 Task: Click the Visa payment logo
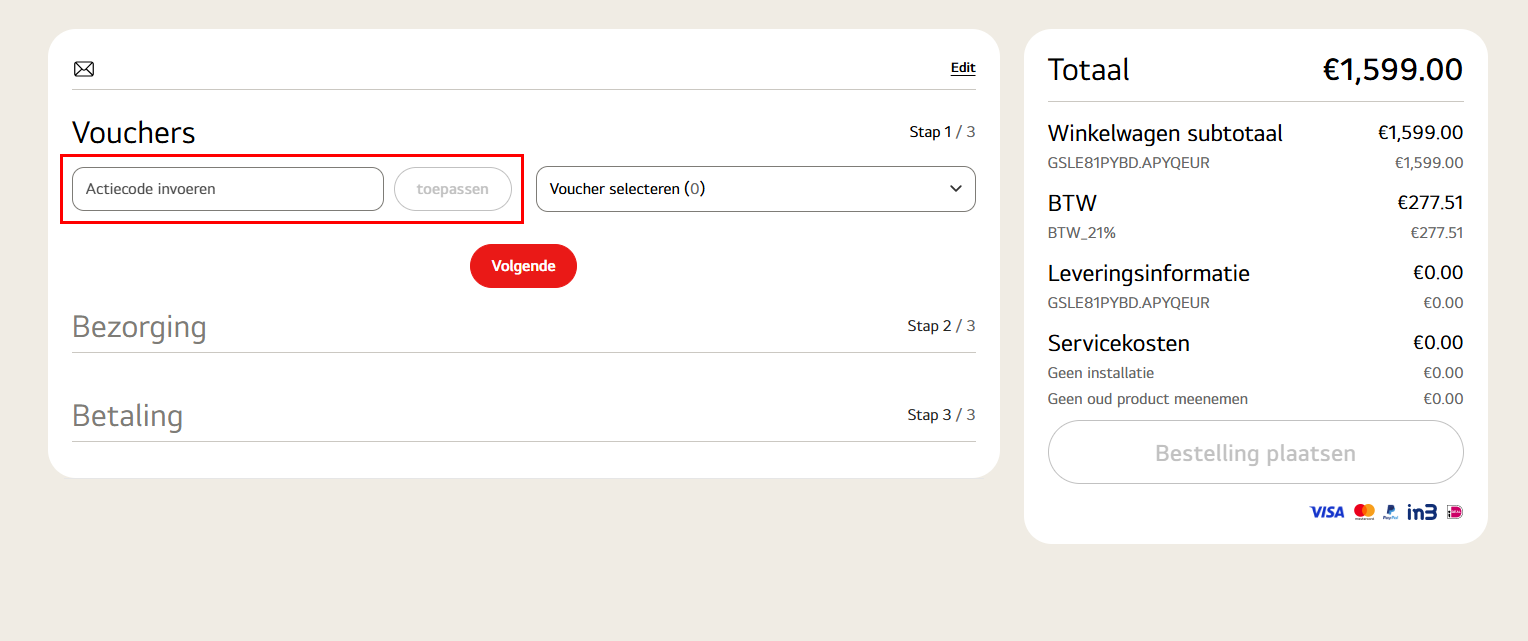coord(1327,512)
